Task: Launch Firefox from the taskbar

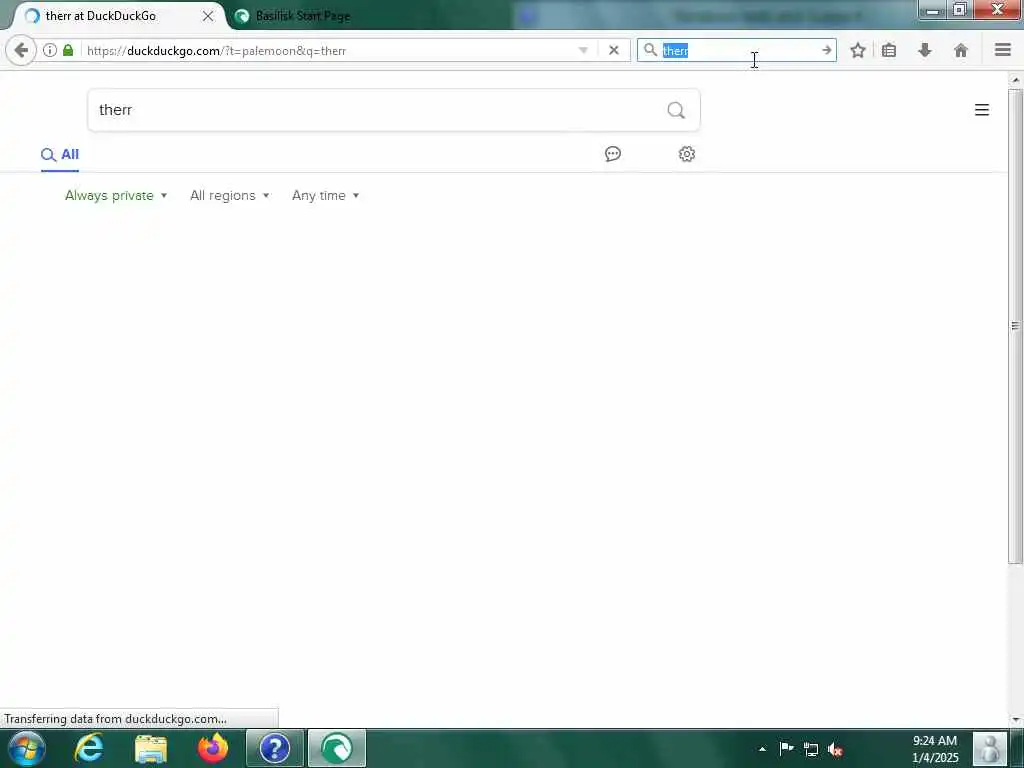Action: pyautogui.click(x=213, y=748)
